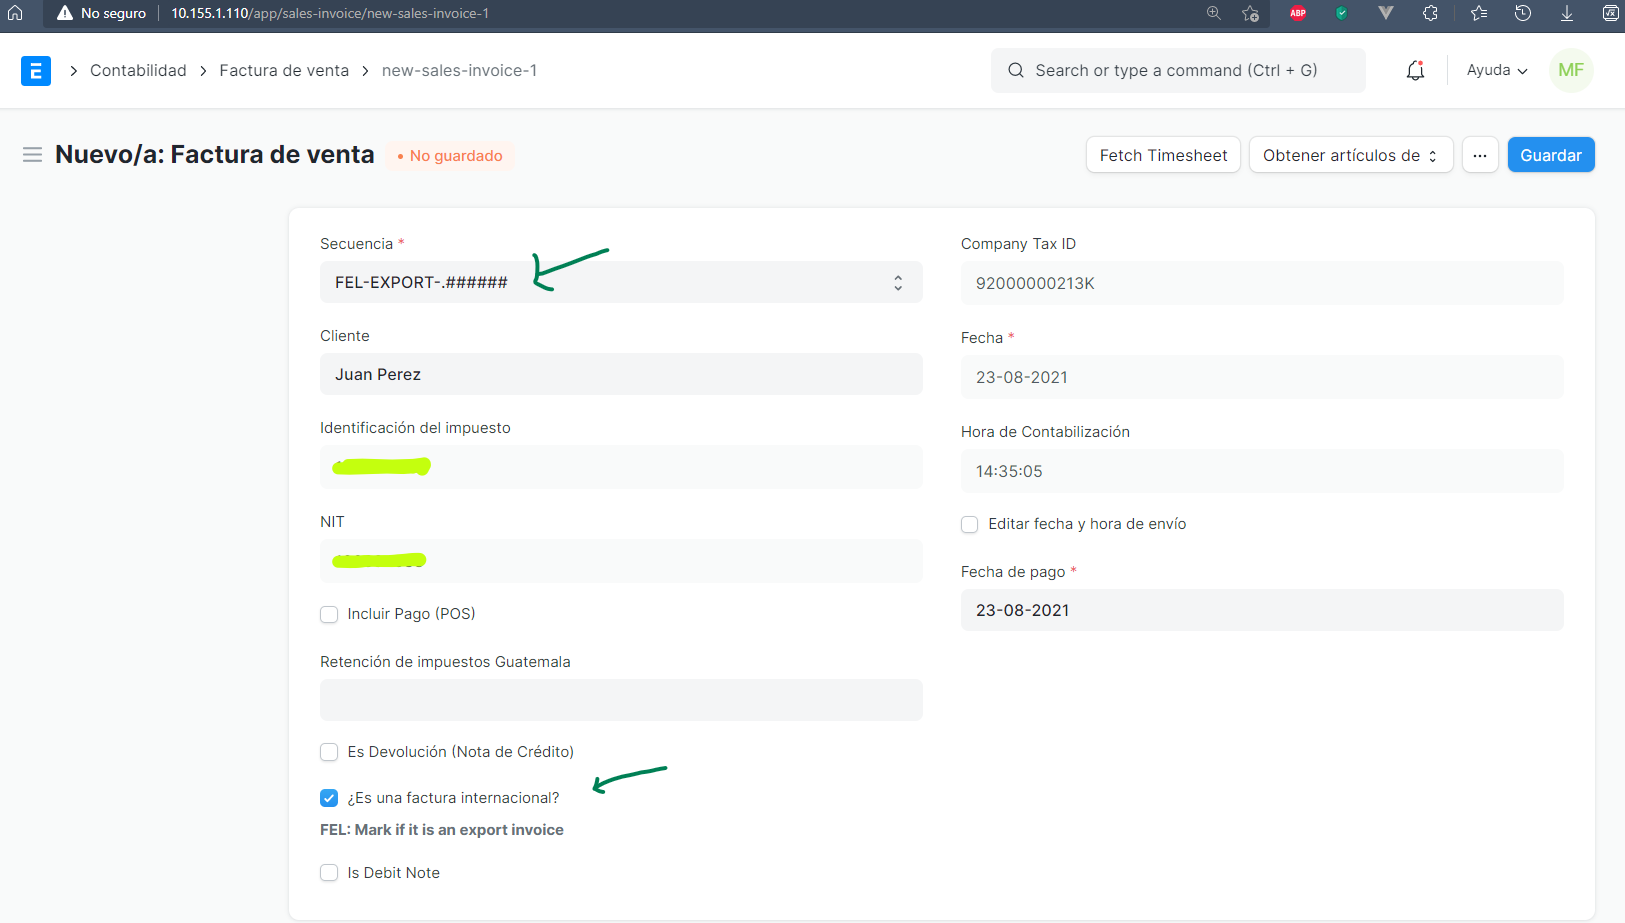Click the browser zoom magnifier icon

[1214, 13]
